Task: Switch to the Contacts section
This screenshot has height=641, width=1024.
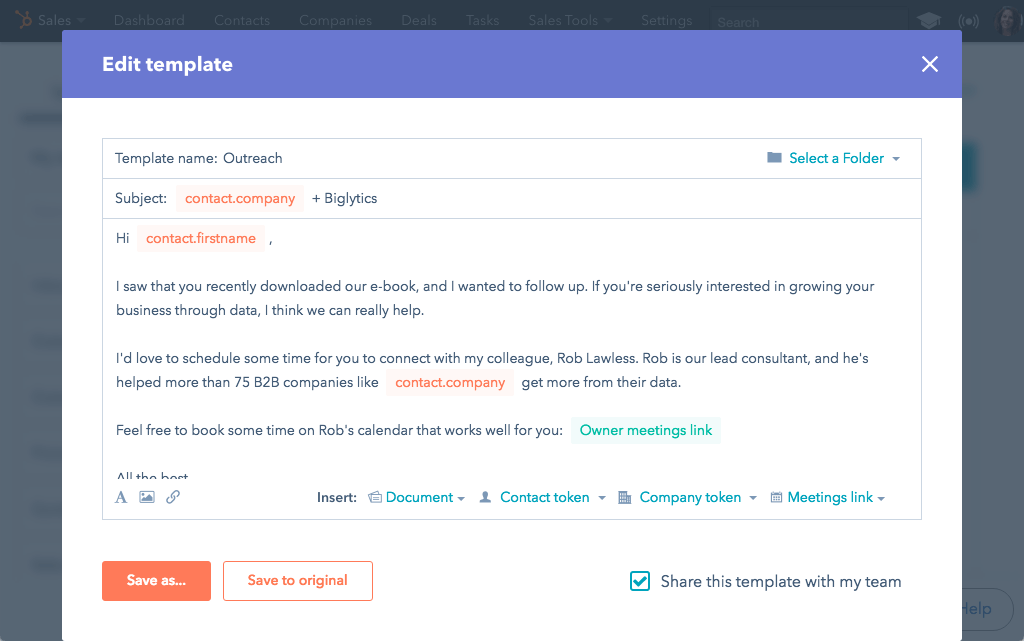Action: pos(242,19)
